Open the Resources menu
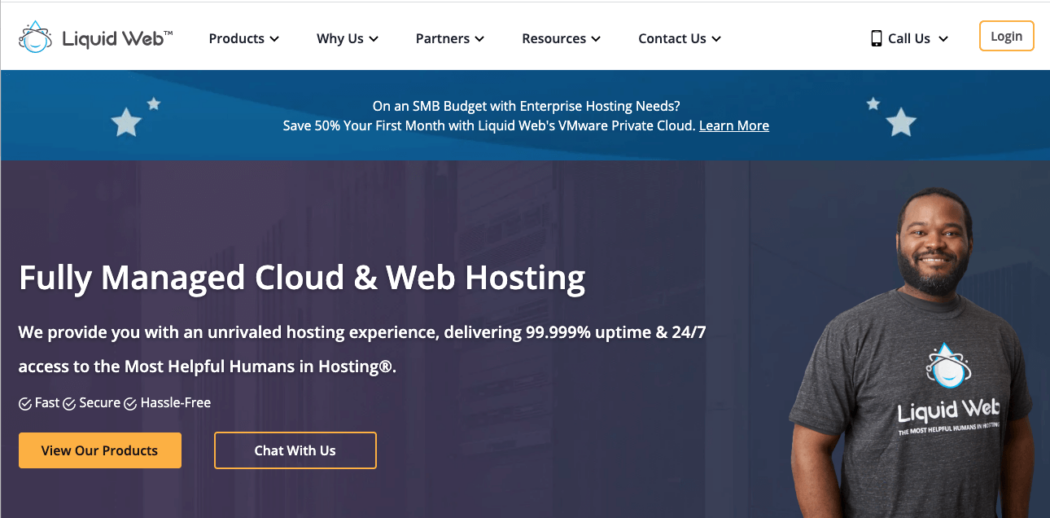This screenshot has height=518, width=1050. point(554,38)
